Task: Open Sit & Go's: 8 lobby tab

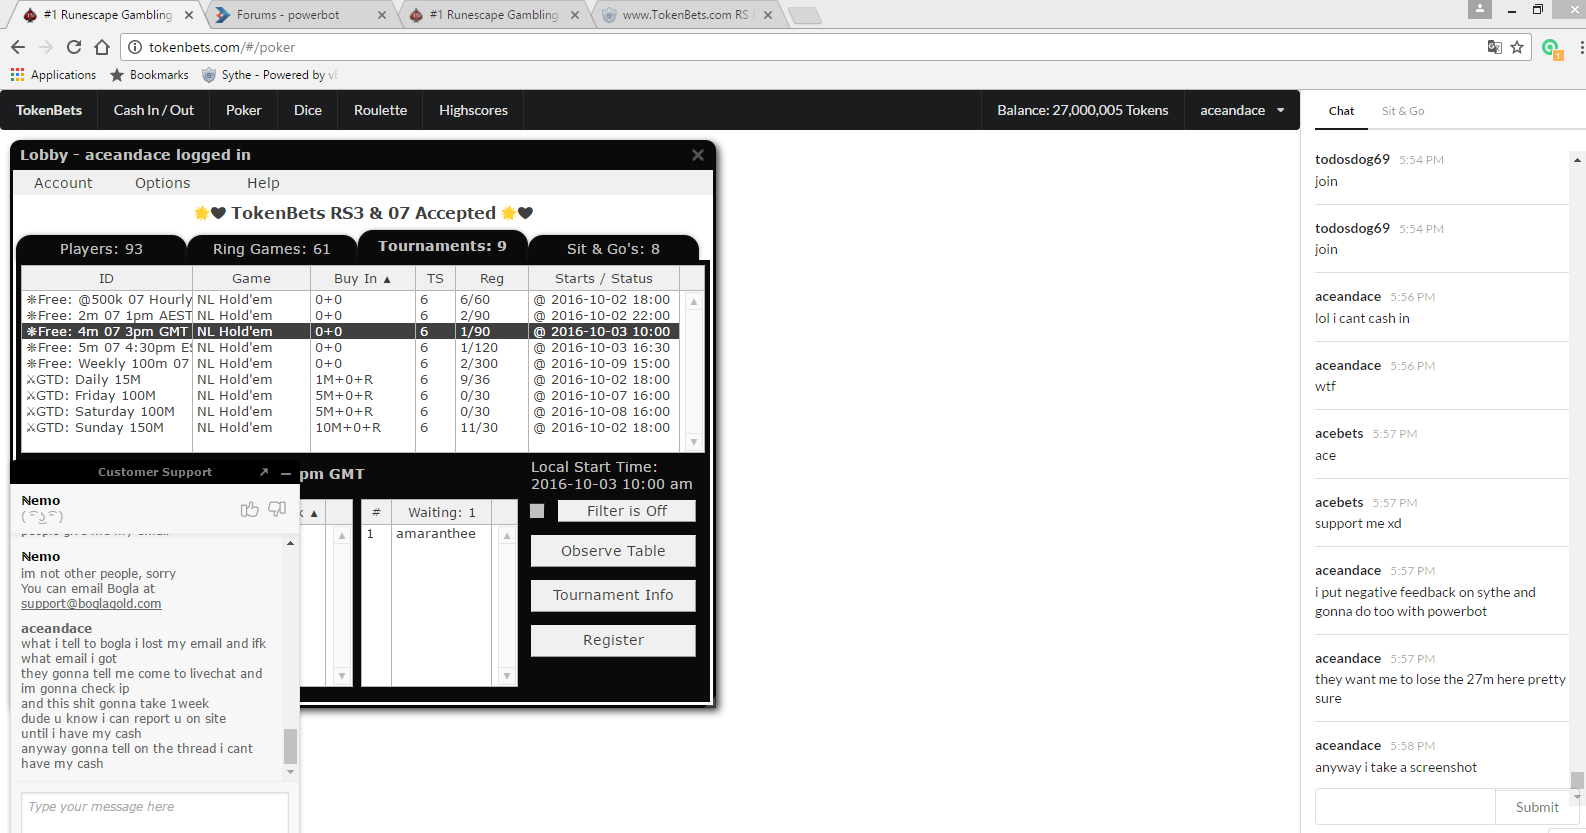Action: [613, 249]
